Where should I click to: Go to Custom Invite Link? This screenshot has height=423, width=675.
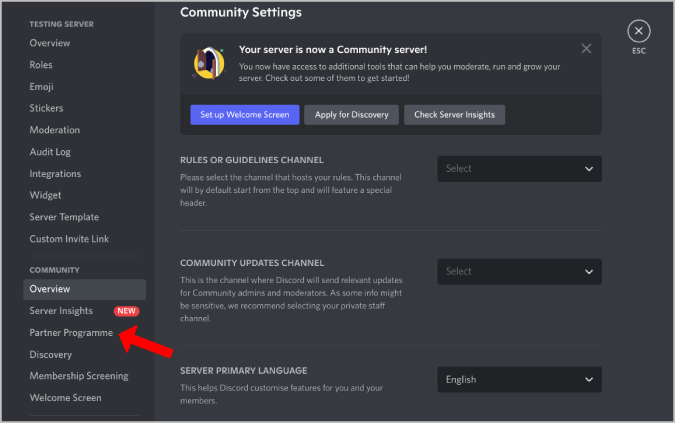tap(69, 239)
